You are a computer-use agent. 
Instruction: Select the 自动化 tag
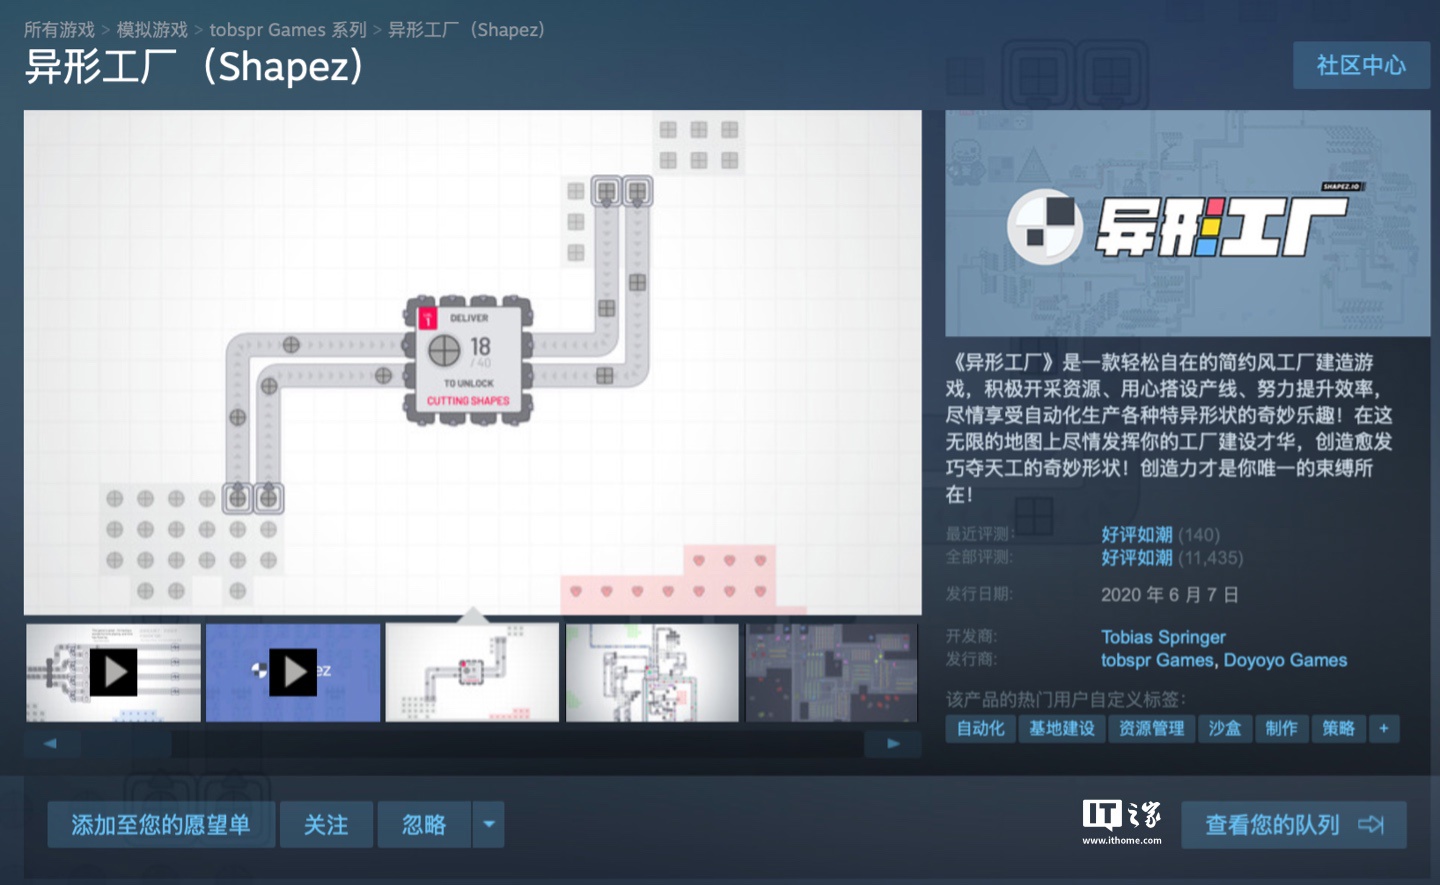pos(980,729)
